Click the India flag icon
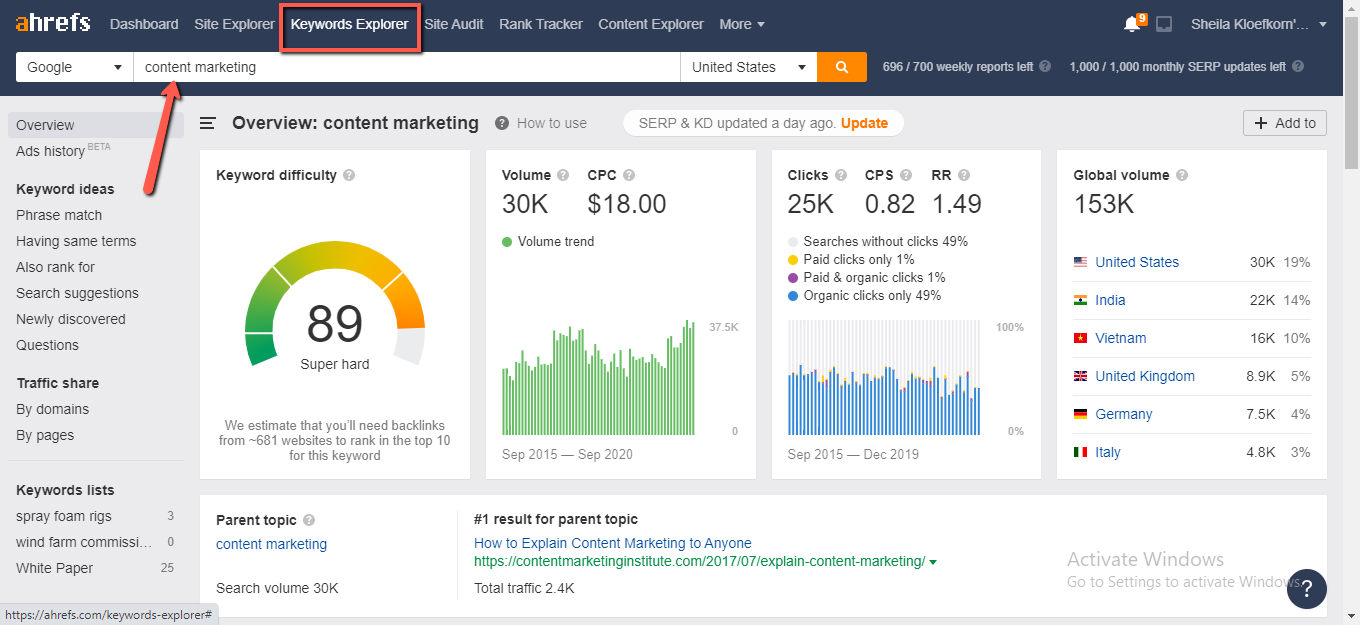 pos(1080,300)
